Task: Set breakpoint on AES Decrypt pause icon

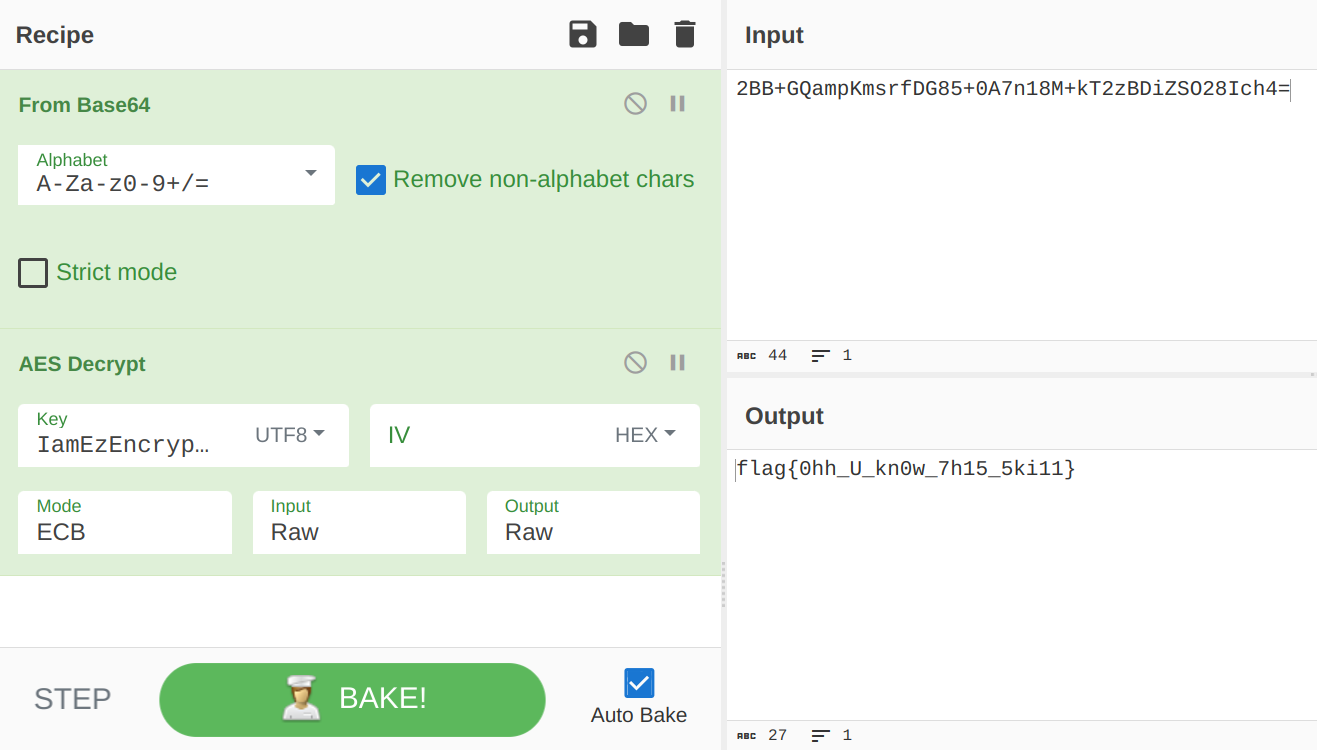Action: [678, 363]
